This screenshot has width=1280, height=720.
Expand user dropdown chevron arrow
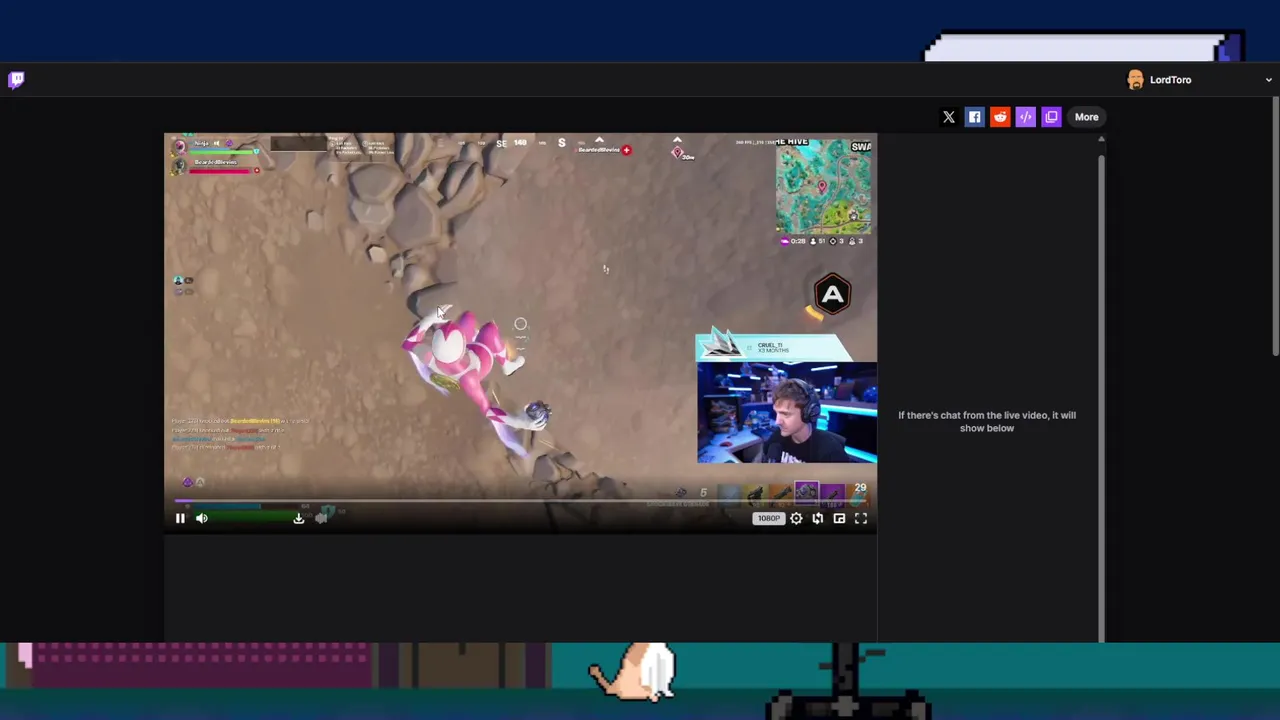coord(1268,80)
